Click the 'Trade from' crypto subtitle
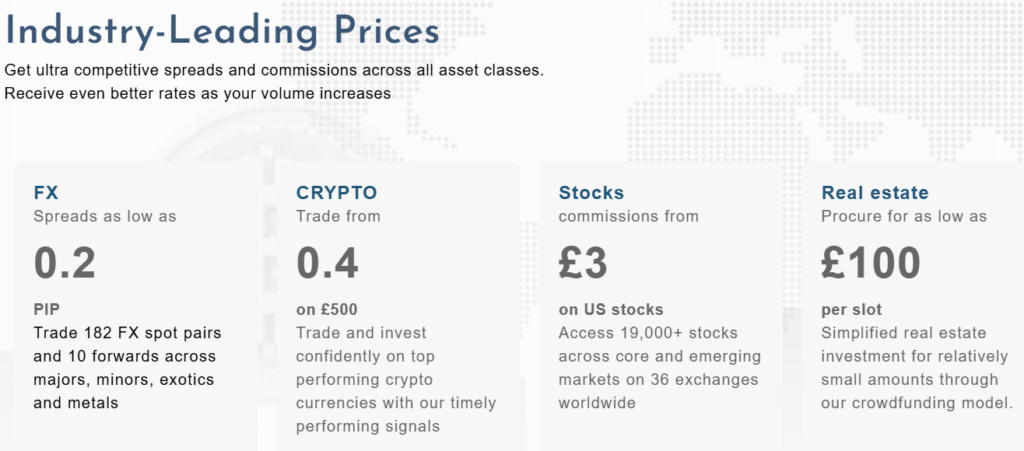The image size is (1024, 451). click(338, 216)
